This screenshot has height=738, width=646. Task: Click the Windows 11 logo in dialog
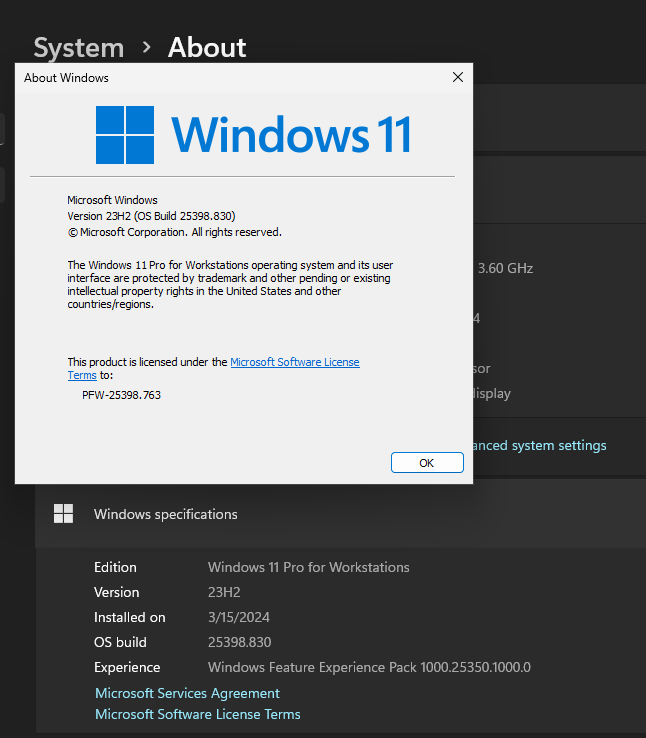tap(254, 135)
